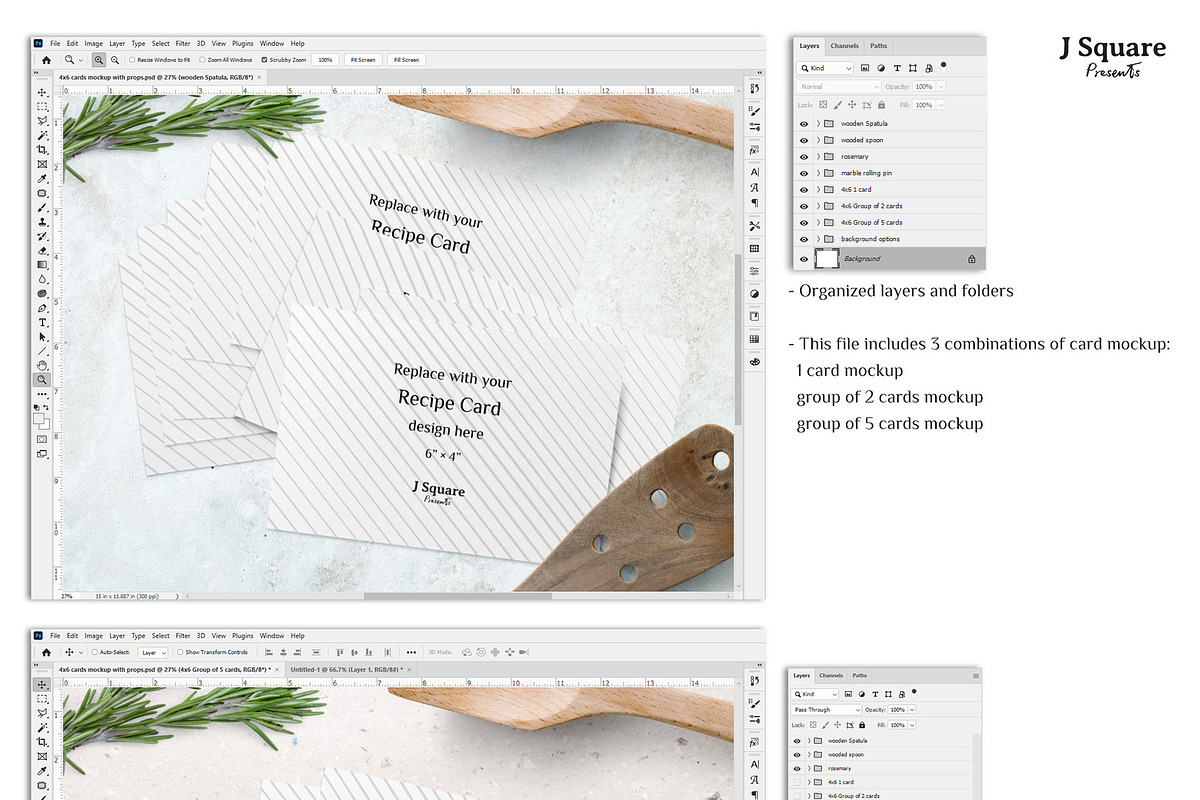The height and width of the screenshot is (800, 1200).
Task: Click the Fill Screen button
Action: (x=406, y=60)
